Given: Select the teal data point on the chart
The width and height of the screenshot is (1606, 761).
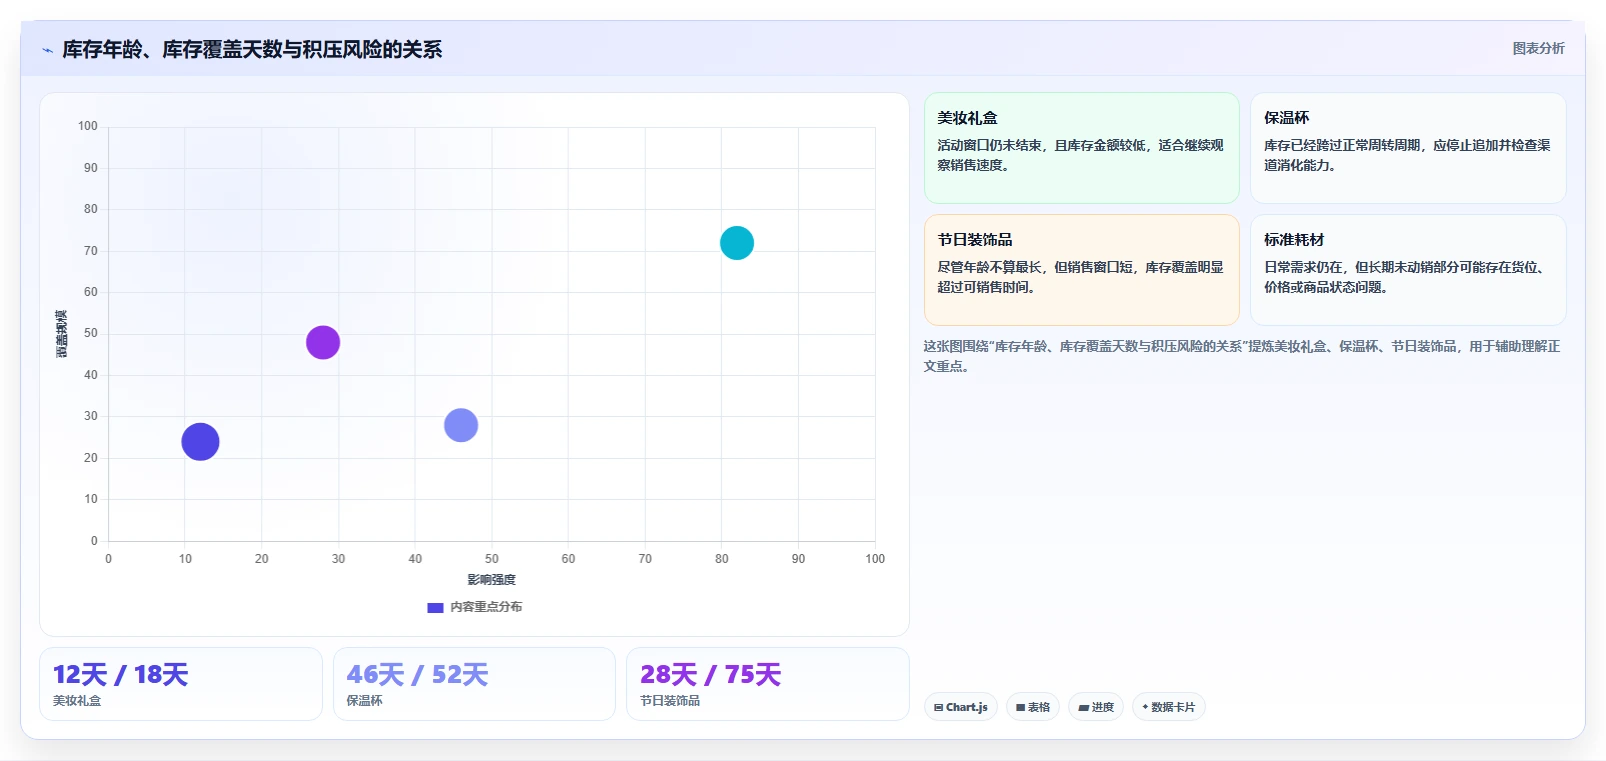Looking at the screenshot, I should pyautogui.click(x=737, y=243).
